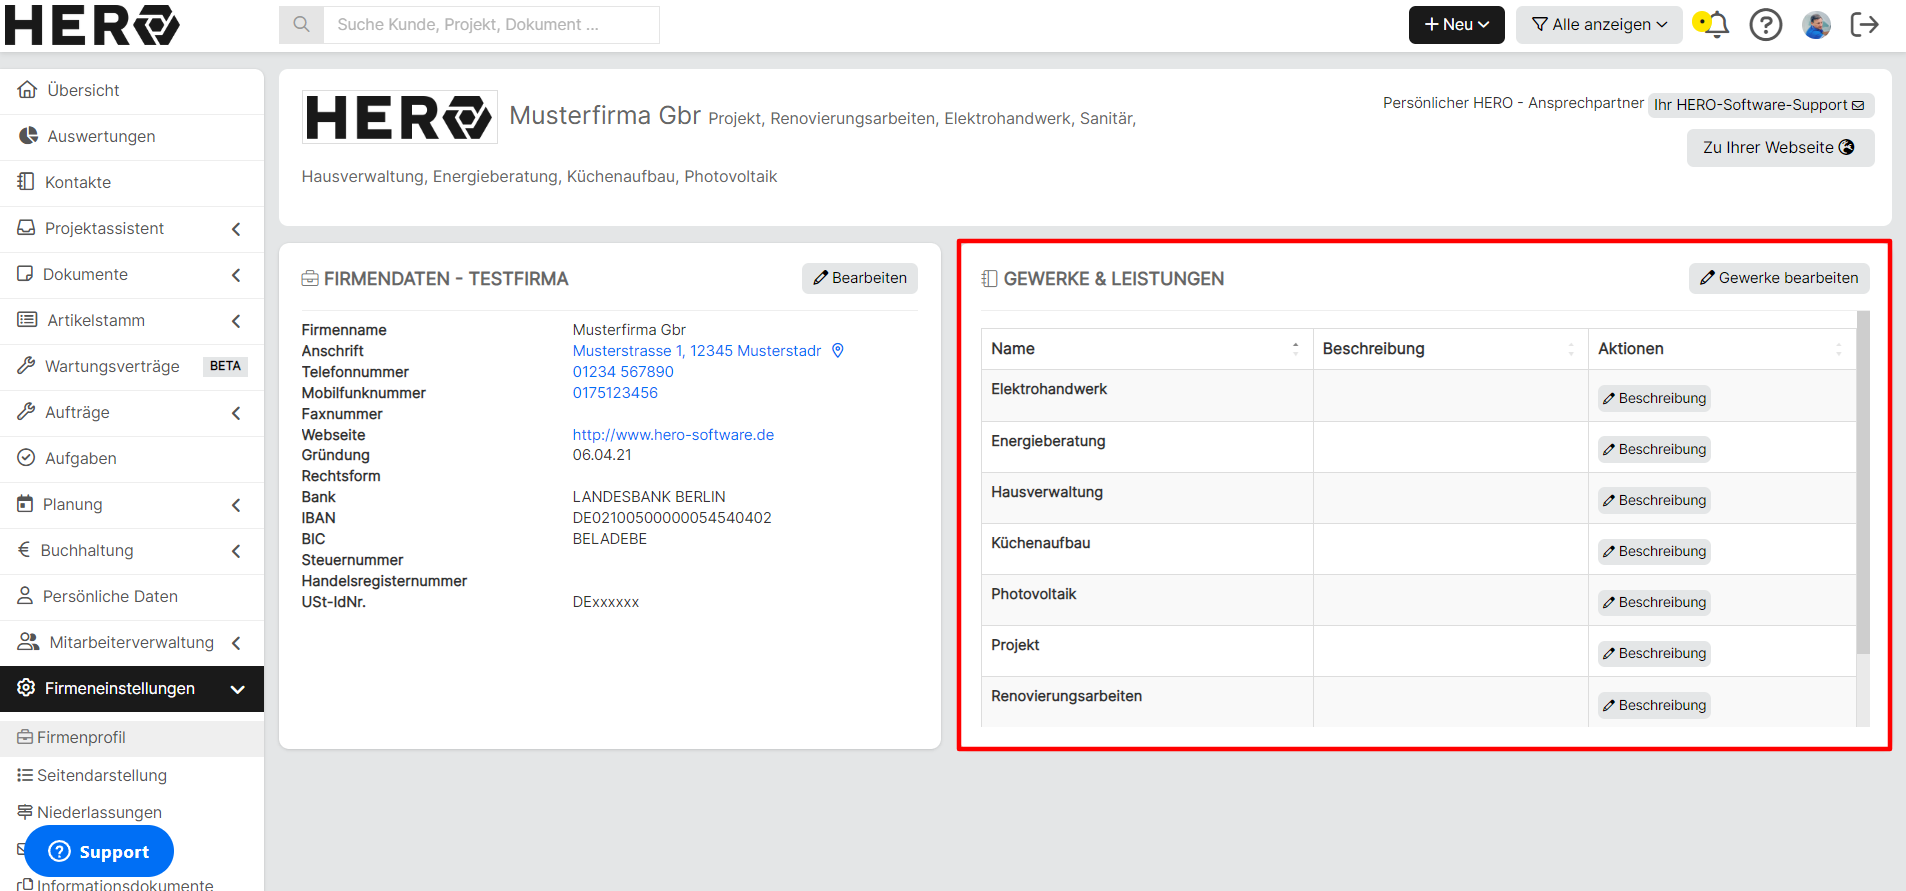Sort table by Name column
This screenshot has height=891, width=1906.
[1146, 349]
